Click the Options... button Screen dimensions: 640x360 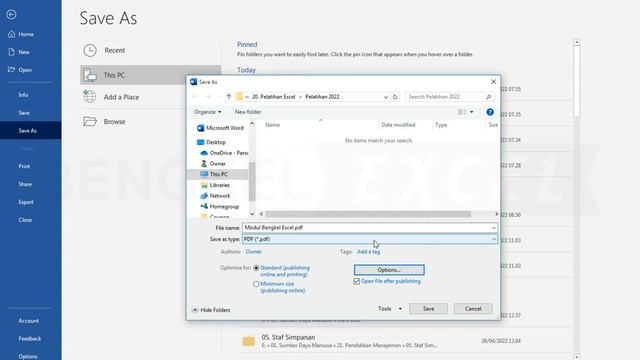click(x=389, y=270)
